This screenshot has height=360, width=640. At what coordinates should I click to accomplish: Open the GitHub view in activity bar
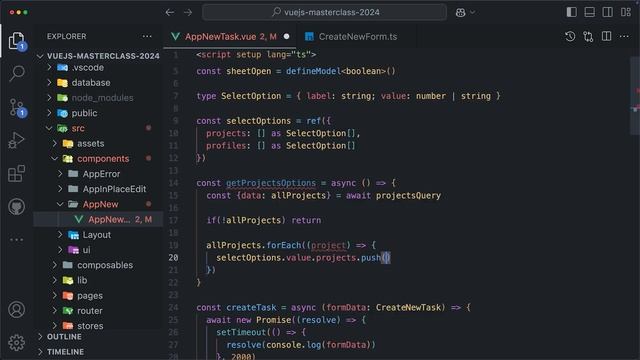click(16, 207)
